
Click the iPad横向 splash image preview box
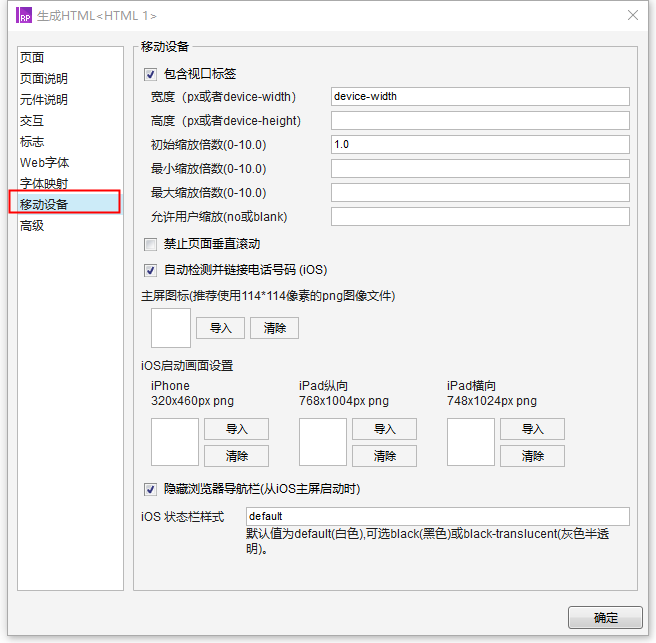pos(471,442)
